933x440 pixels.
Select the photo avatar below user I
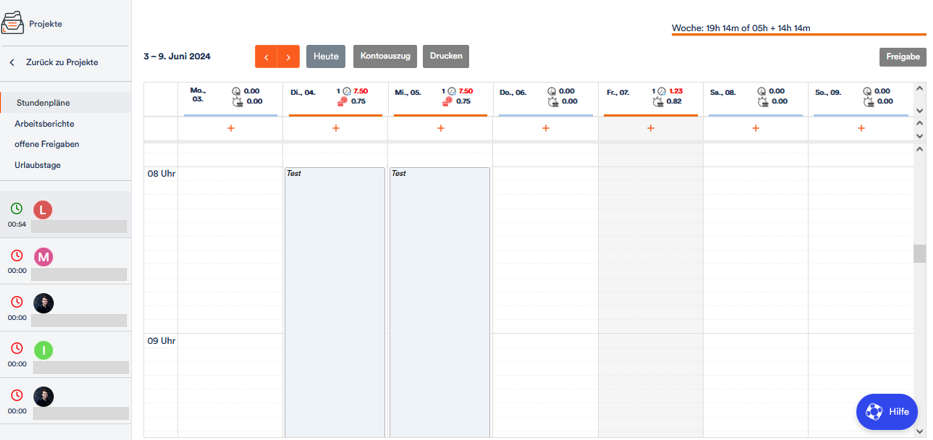[x=43, y=397]
